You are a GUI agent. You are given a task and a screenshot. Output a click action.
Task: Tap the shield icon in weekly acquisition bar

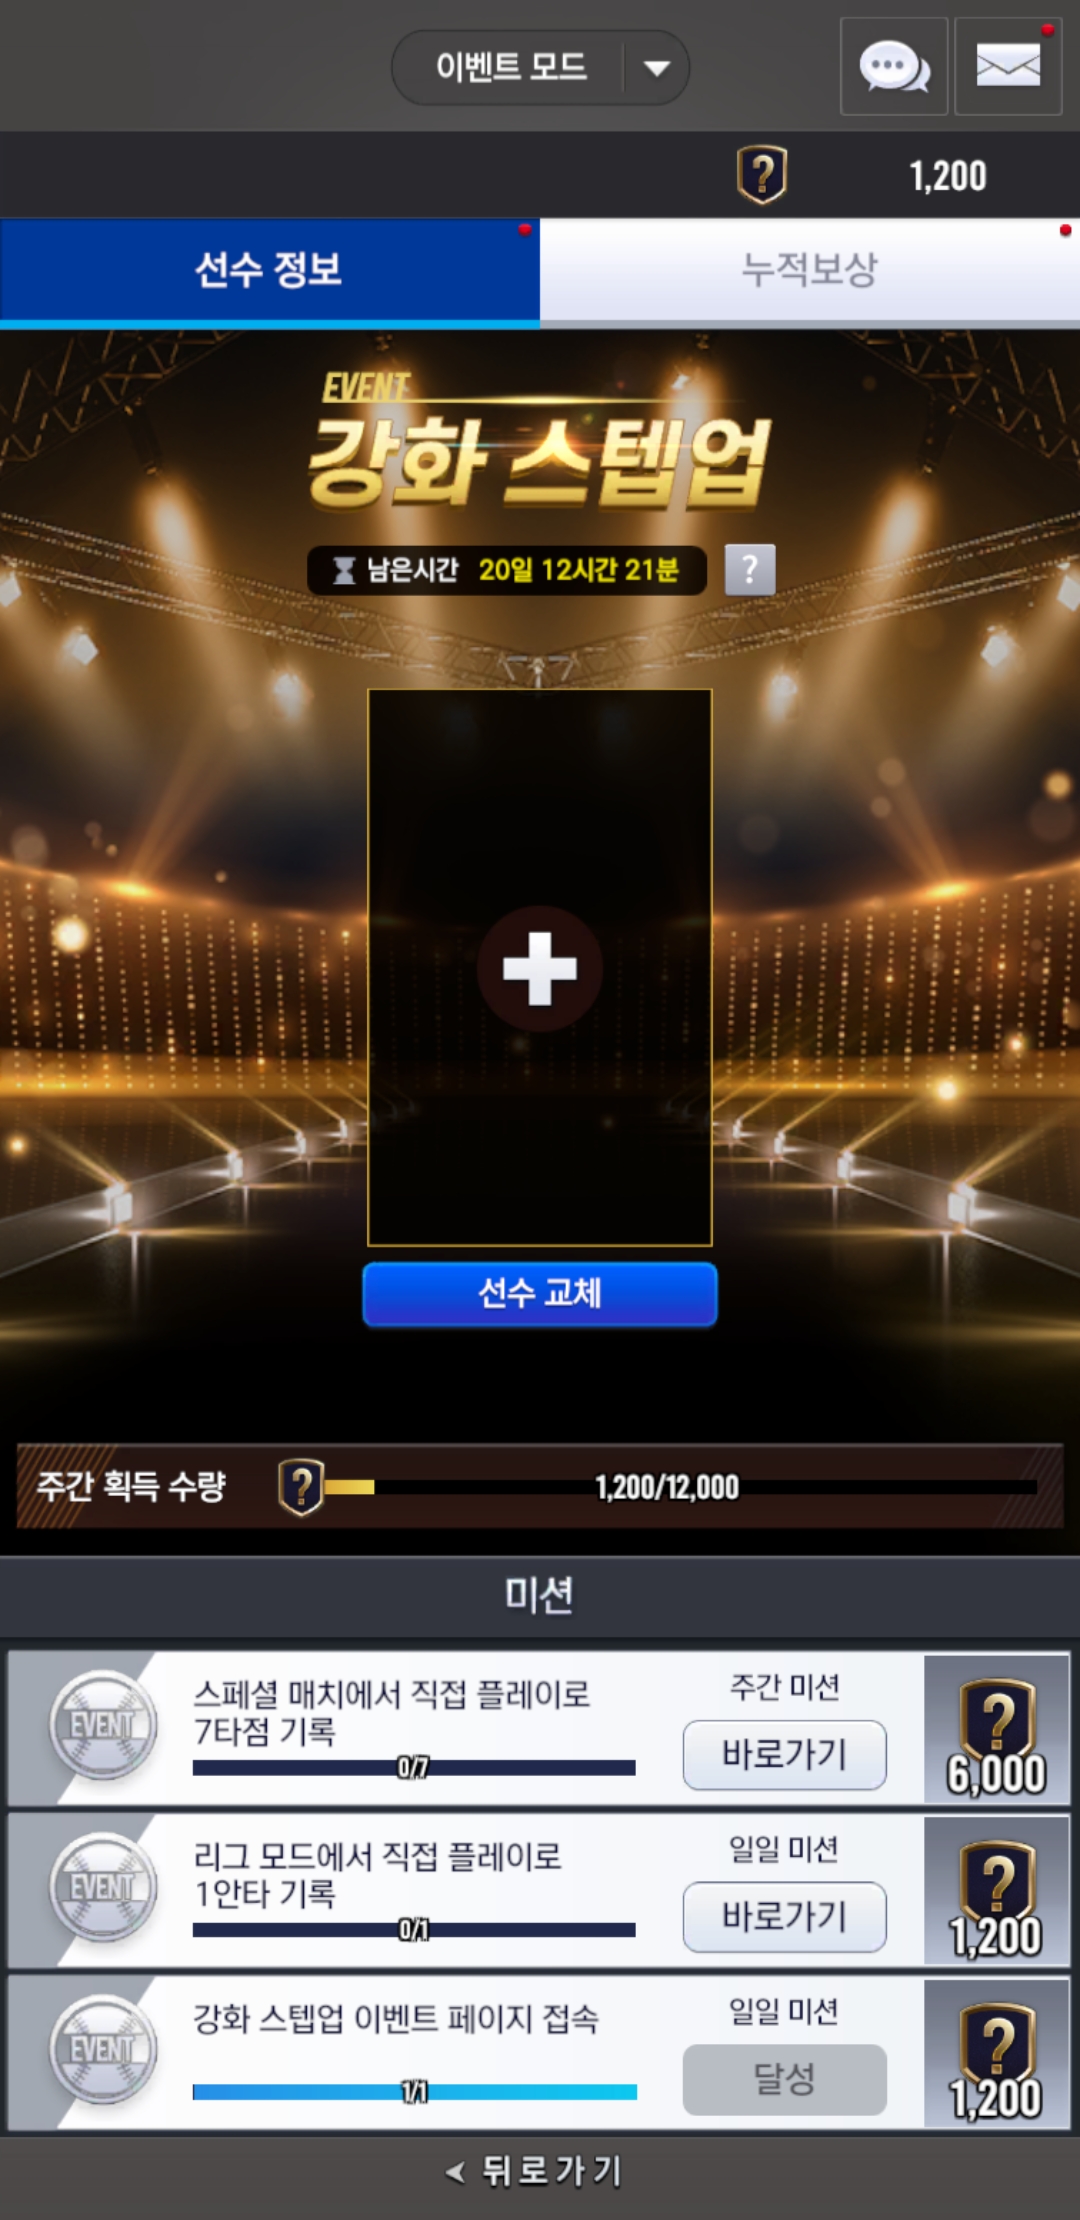301,1486
